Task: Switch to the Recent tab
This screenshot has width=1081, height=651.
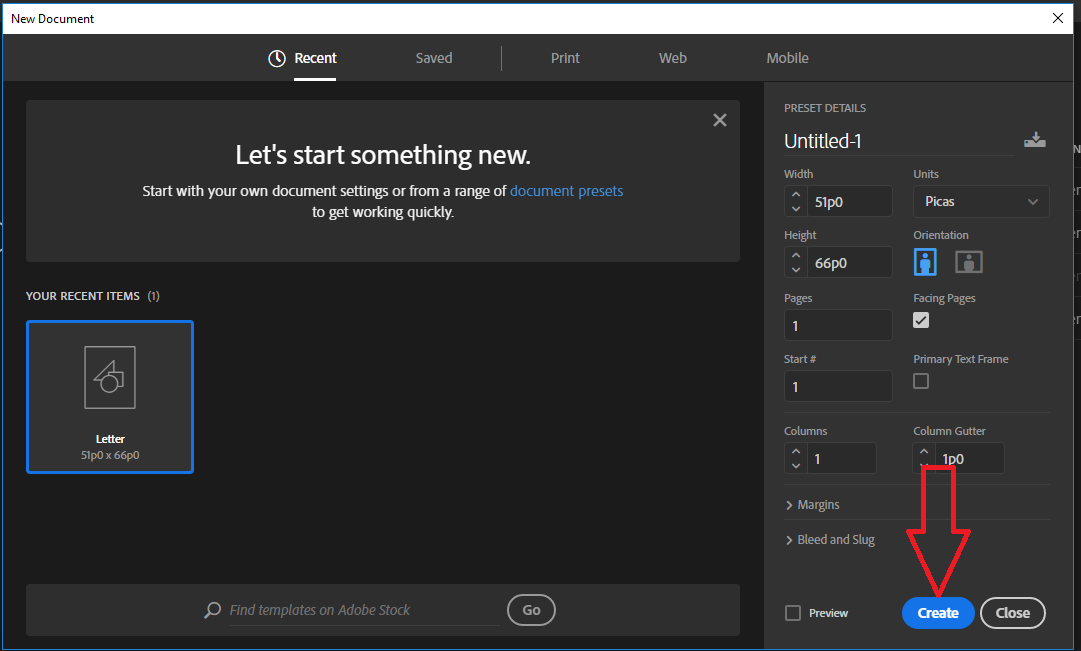Action: coord(303,59)
